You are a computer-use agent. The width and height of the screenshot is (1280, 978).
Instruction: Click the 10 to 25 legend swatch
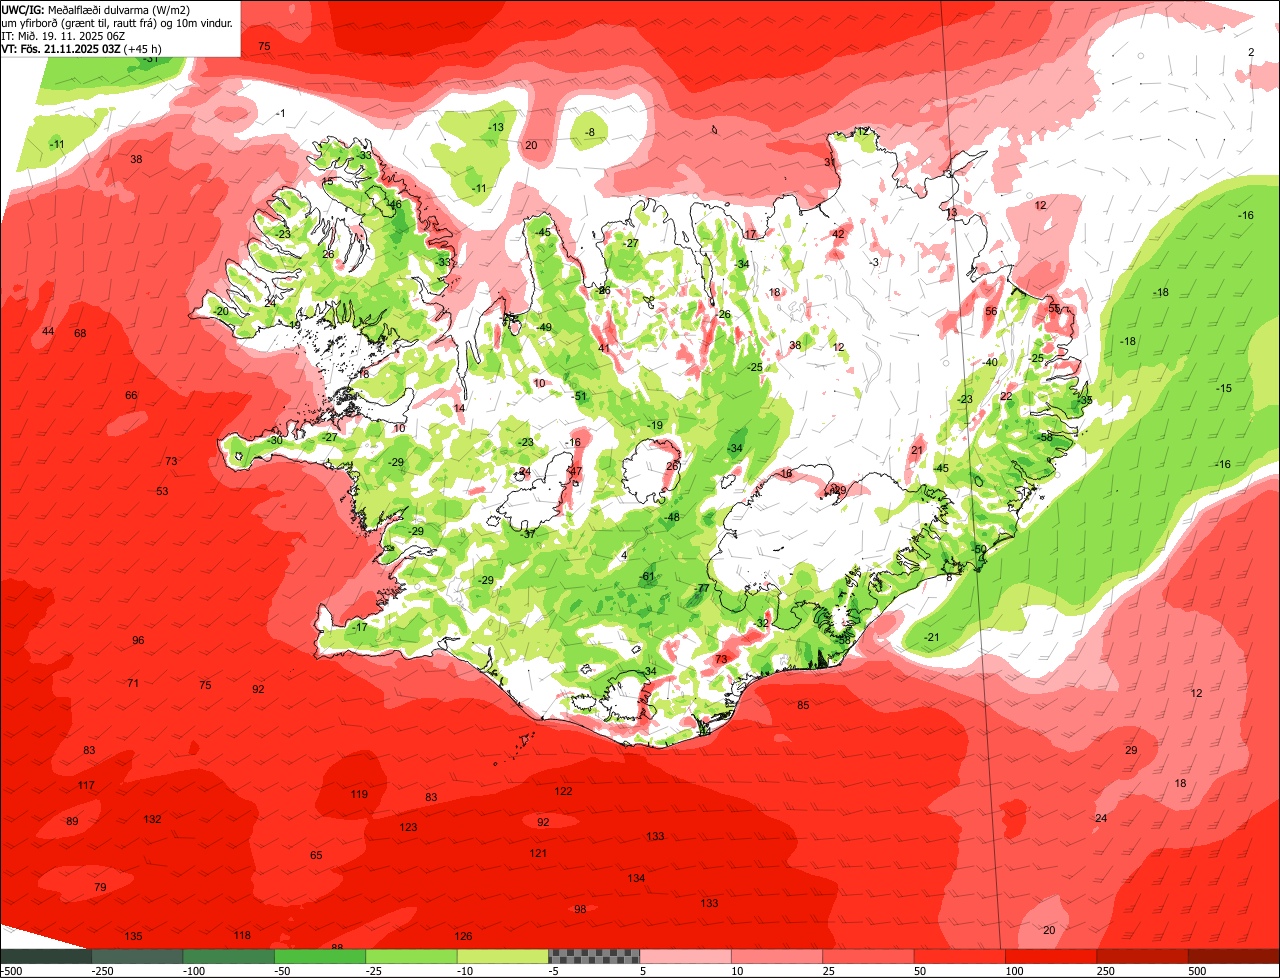(777, 956)
